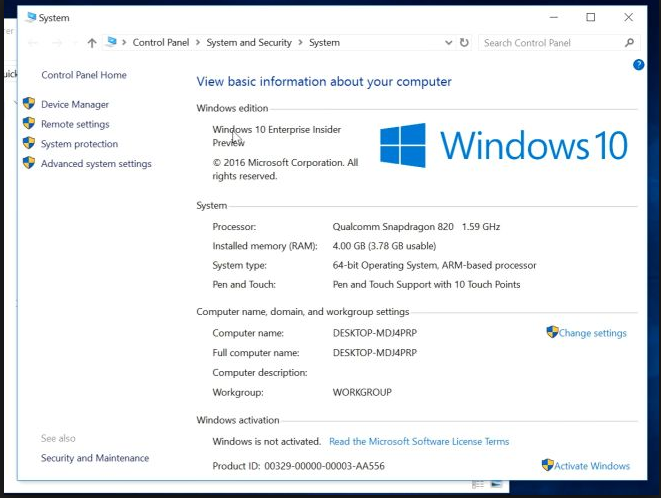661x498 pixels.
Task: Click the Windows 10 logo image
Action: click(x=504, y=145)
